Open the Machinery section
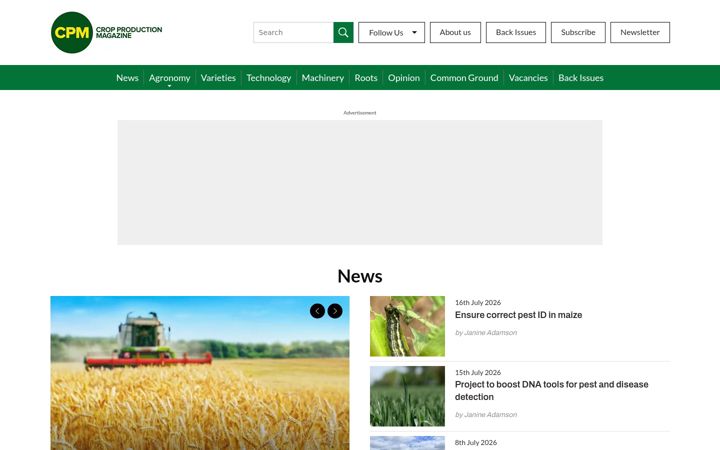The image size is (720, 450). [323, 78]
